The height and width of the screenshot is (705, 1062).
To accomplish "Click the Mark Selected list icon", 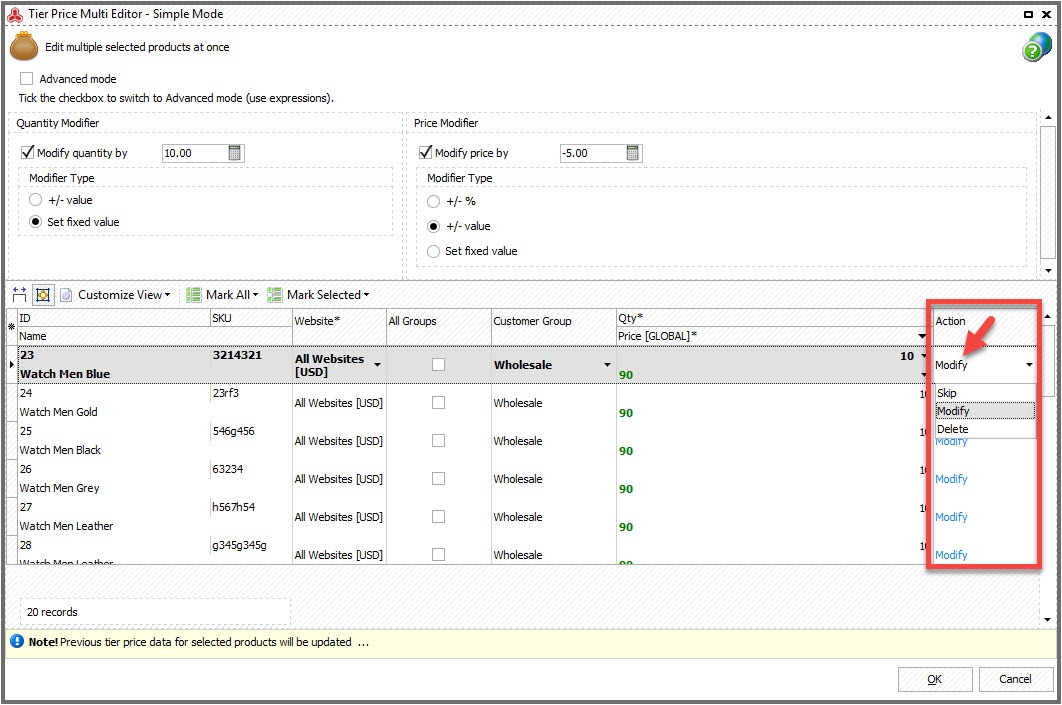I will click(x=274, y=295).
